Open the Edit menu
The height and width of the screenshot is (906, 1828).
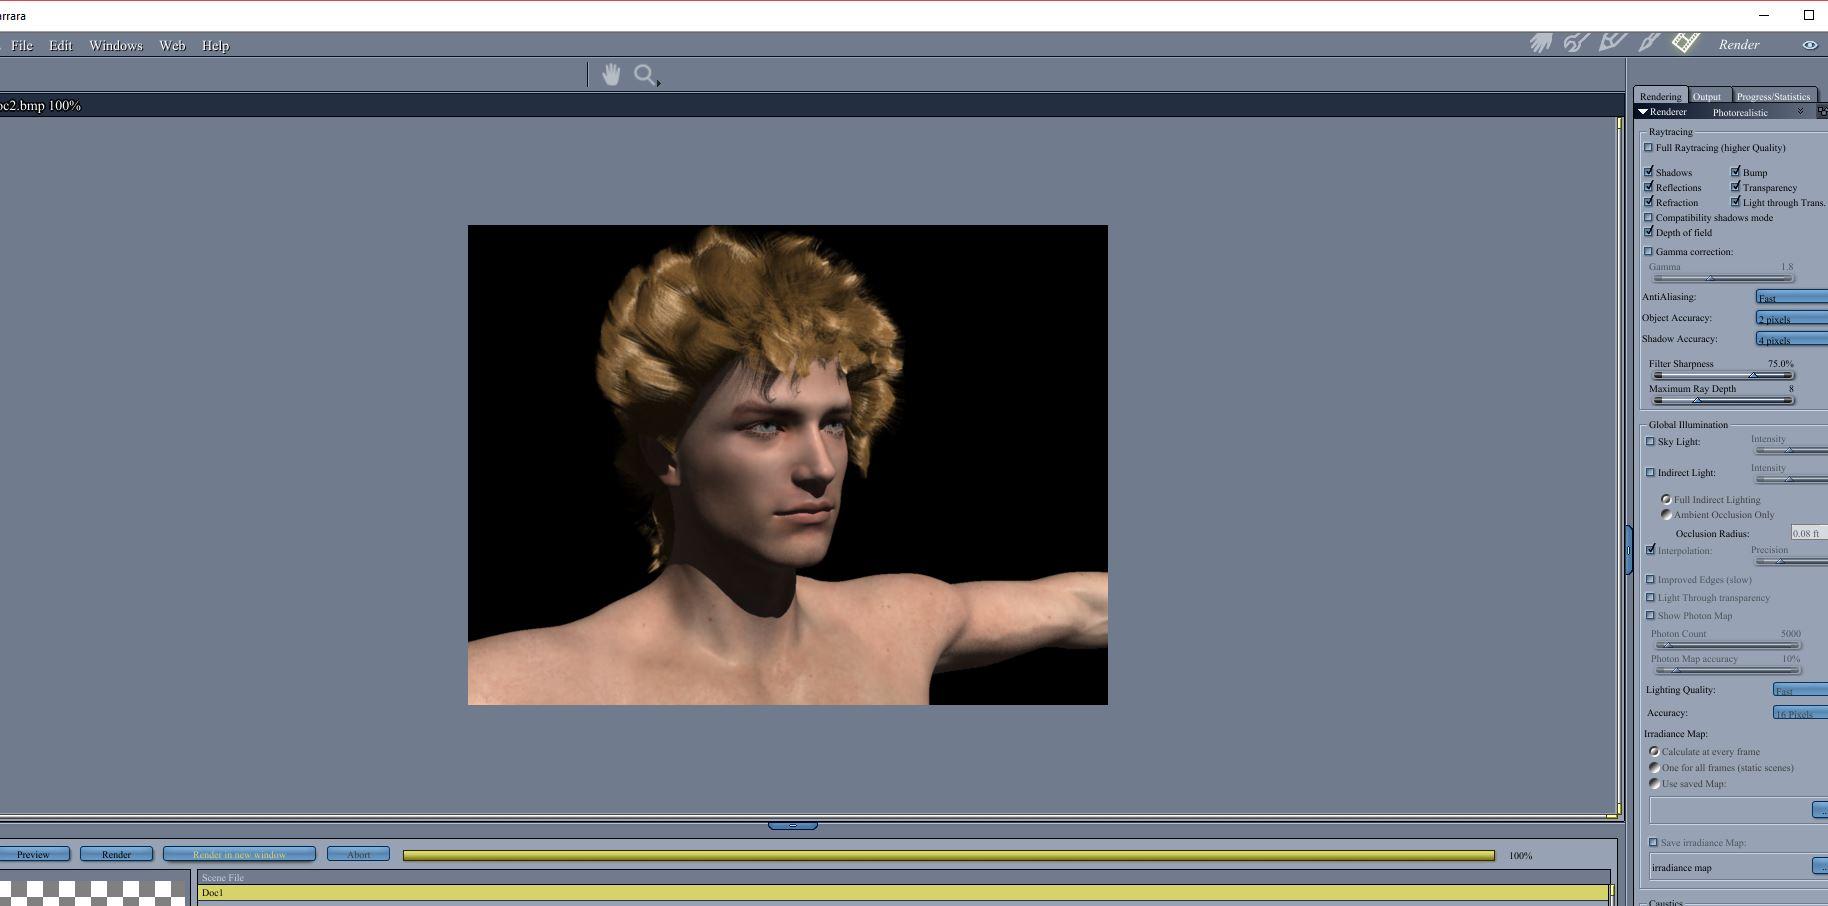point(61,46)
